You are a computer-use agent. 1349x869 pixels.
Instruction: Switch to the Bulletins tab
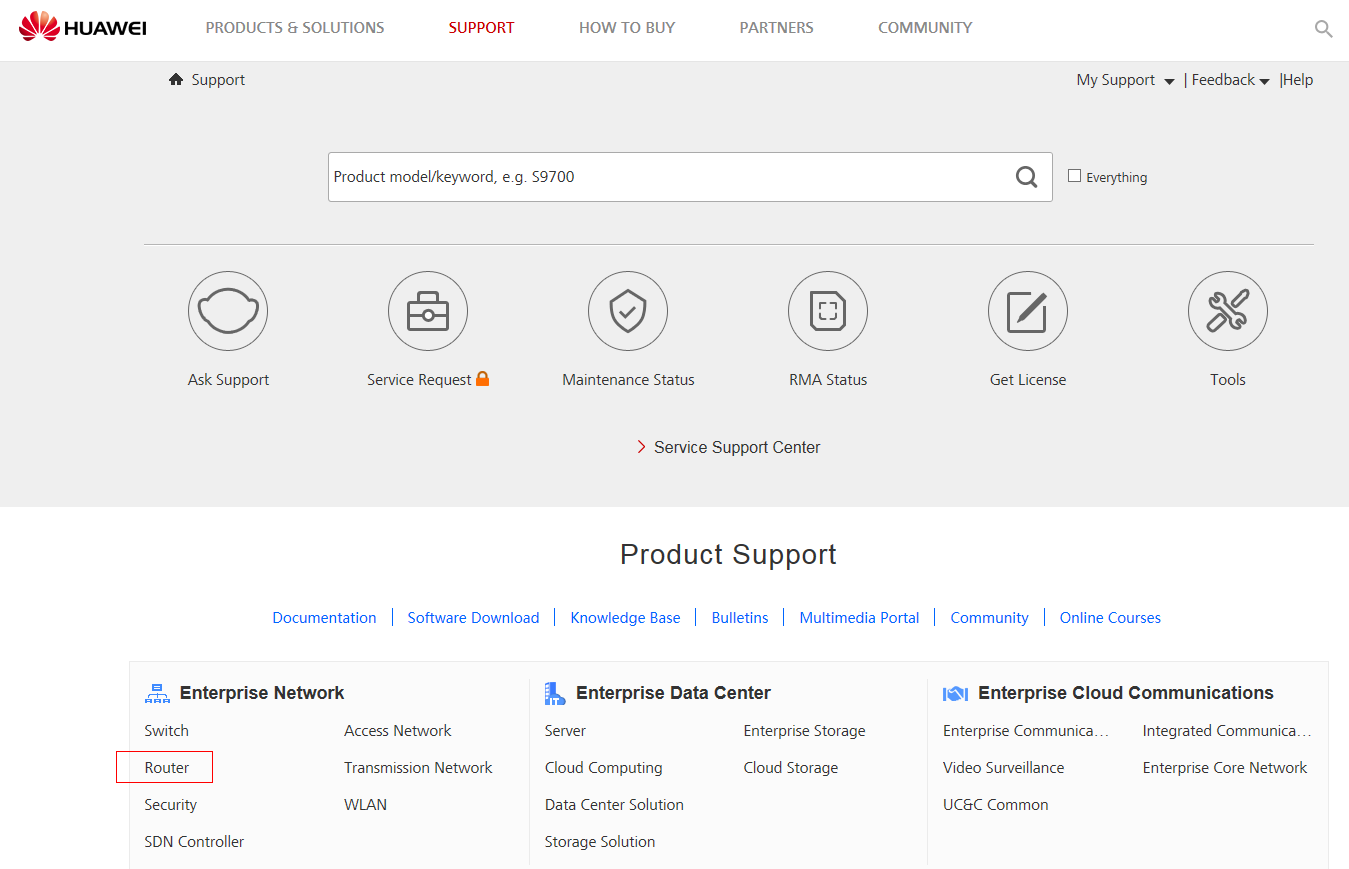[x=740, y=618]
